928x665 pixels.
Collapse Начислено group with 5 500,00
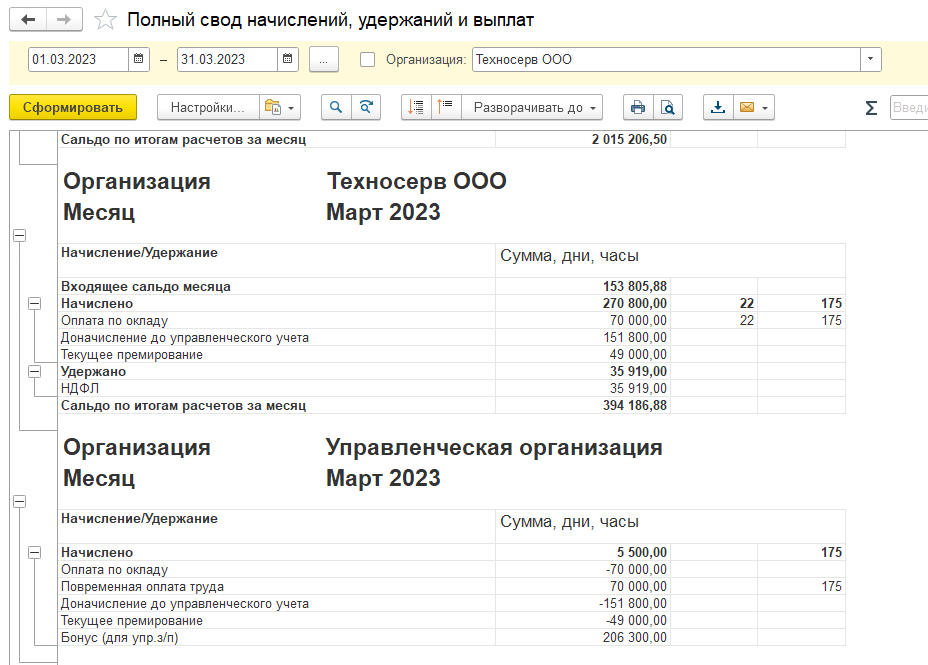pyautogui.click(x=35, y=553)
